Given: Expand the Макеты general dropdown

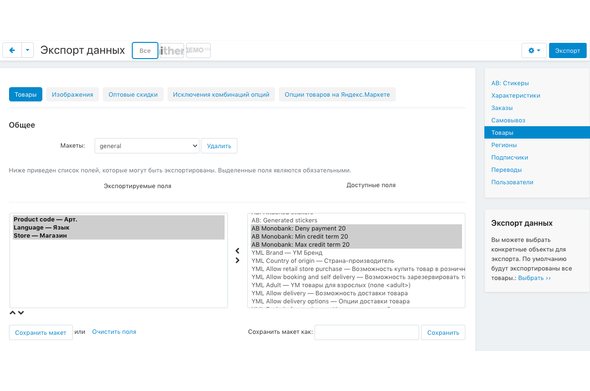Looking at the screenshot, I should point(147,146).
